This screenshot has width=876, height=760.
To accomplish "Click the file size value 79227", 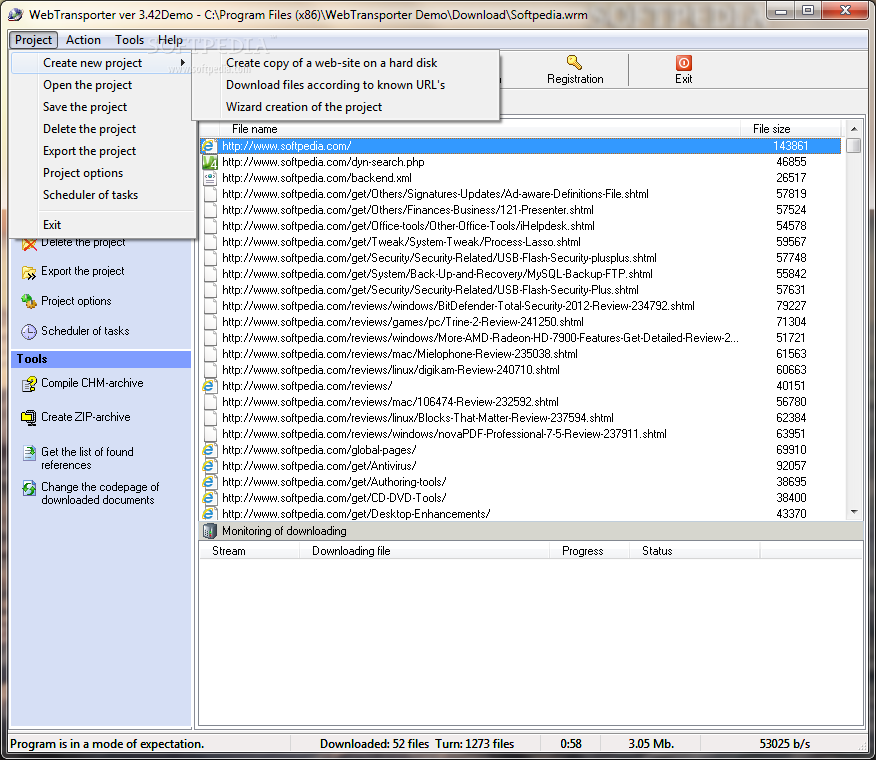I will (x=791, y=306).
